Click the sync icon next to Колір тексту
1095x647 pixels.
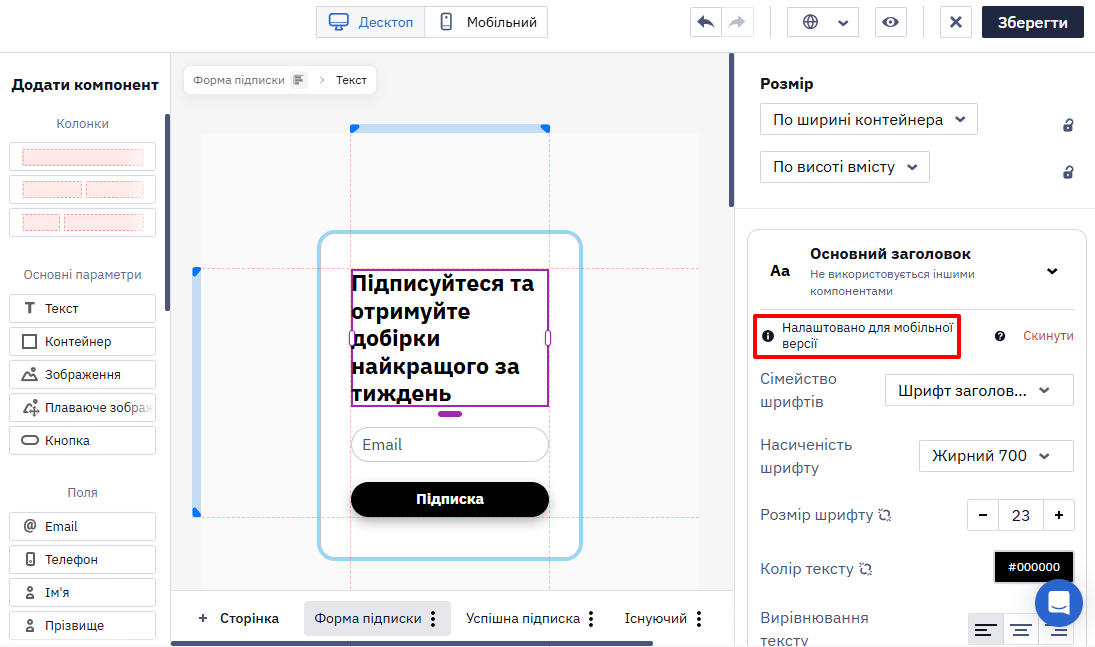point(866,569)
